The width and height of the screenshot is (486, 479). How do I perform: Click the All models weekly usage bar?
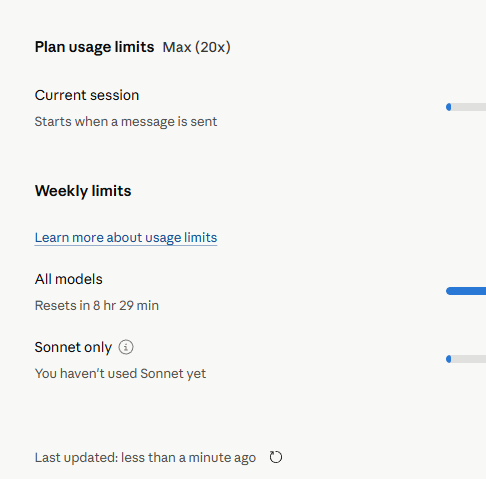[x=466, y=291]
